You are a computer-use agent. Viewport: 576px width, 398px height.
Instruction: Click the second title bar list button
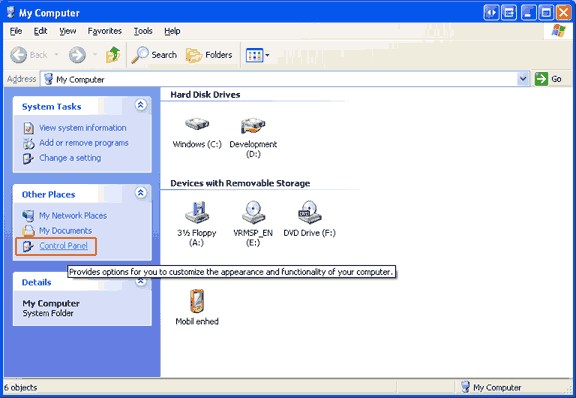[509, 13]
